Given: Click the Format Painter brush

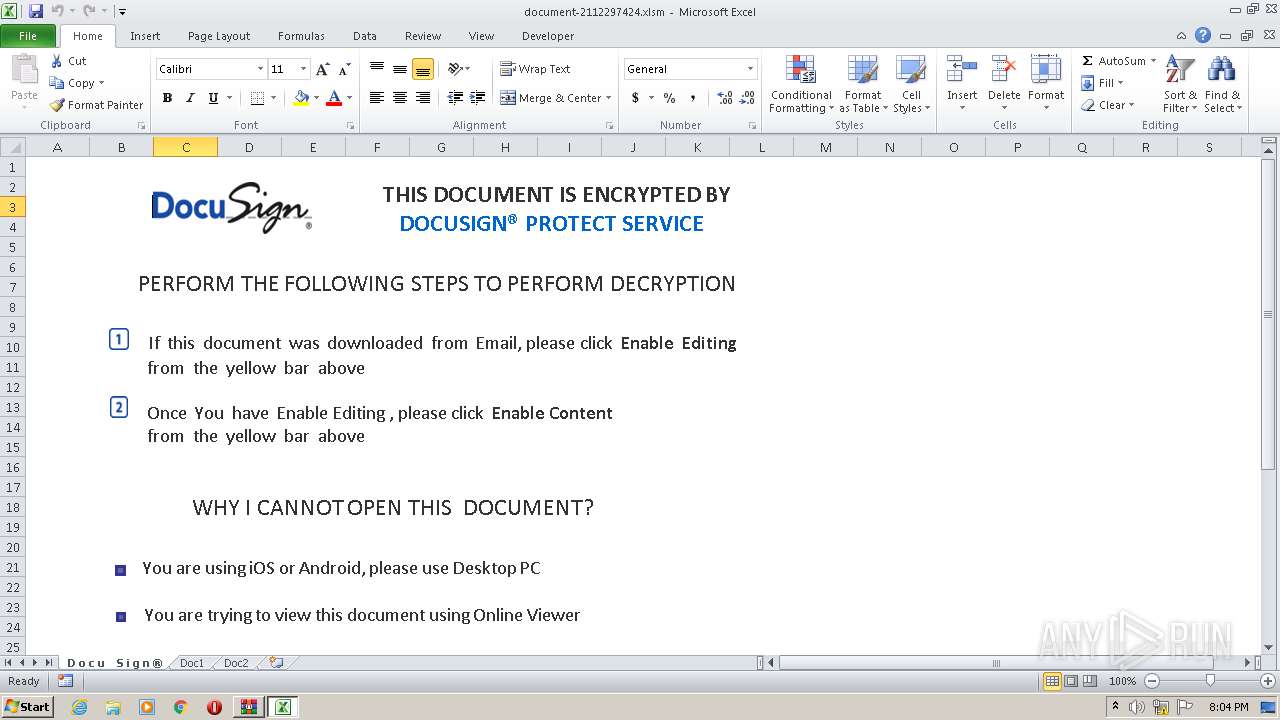Looking at the screenshot, I should tap(57, 105).
